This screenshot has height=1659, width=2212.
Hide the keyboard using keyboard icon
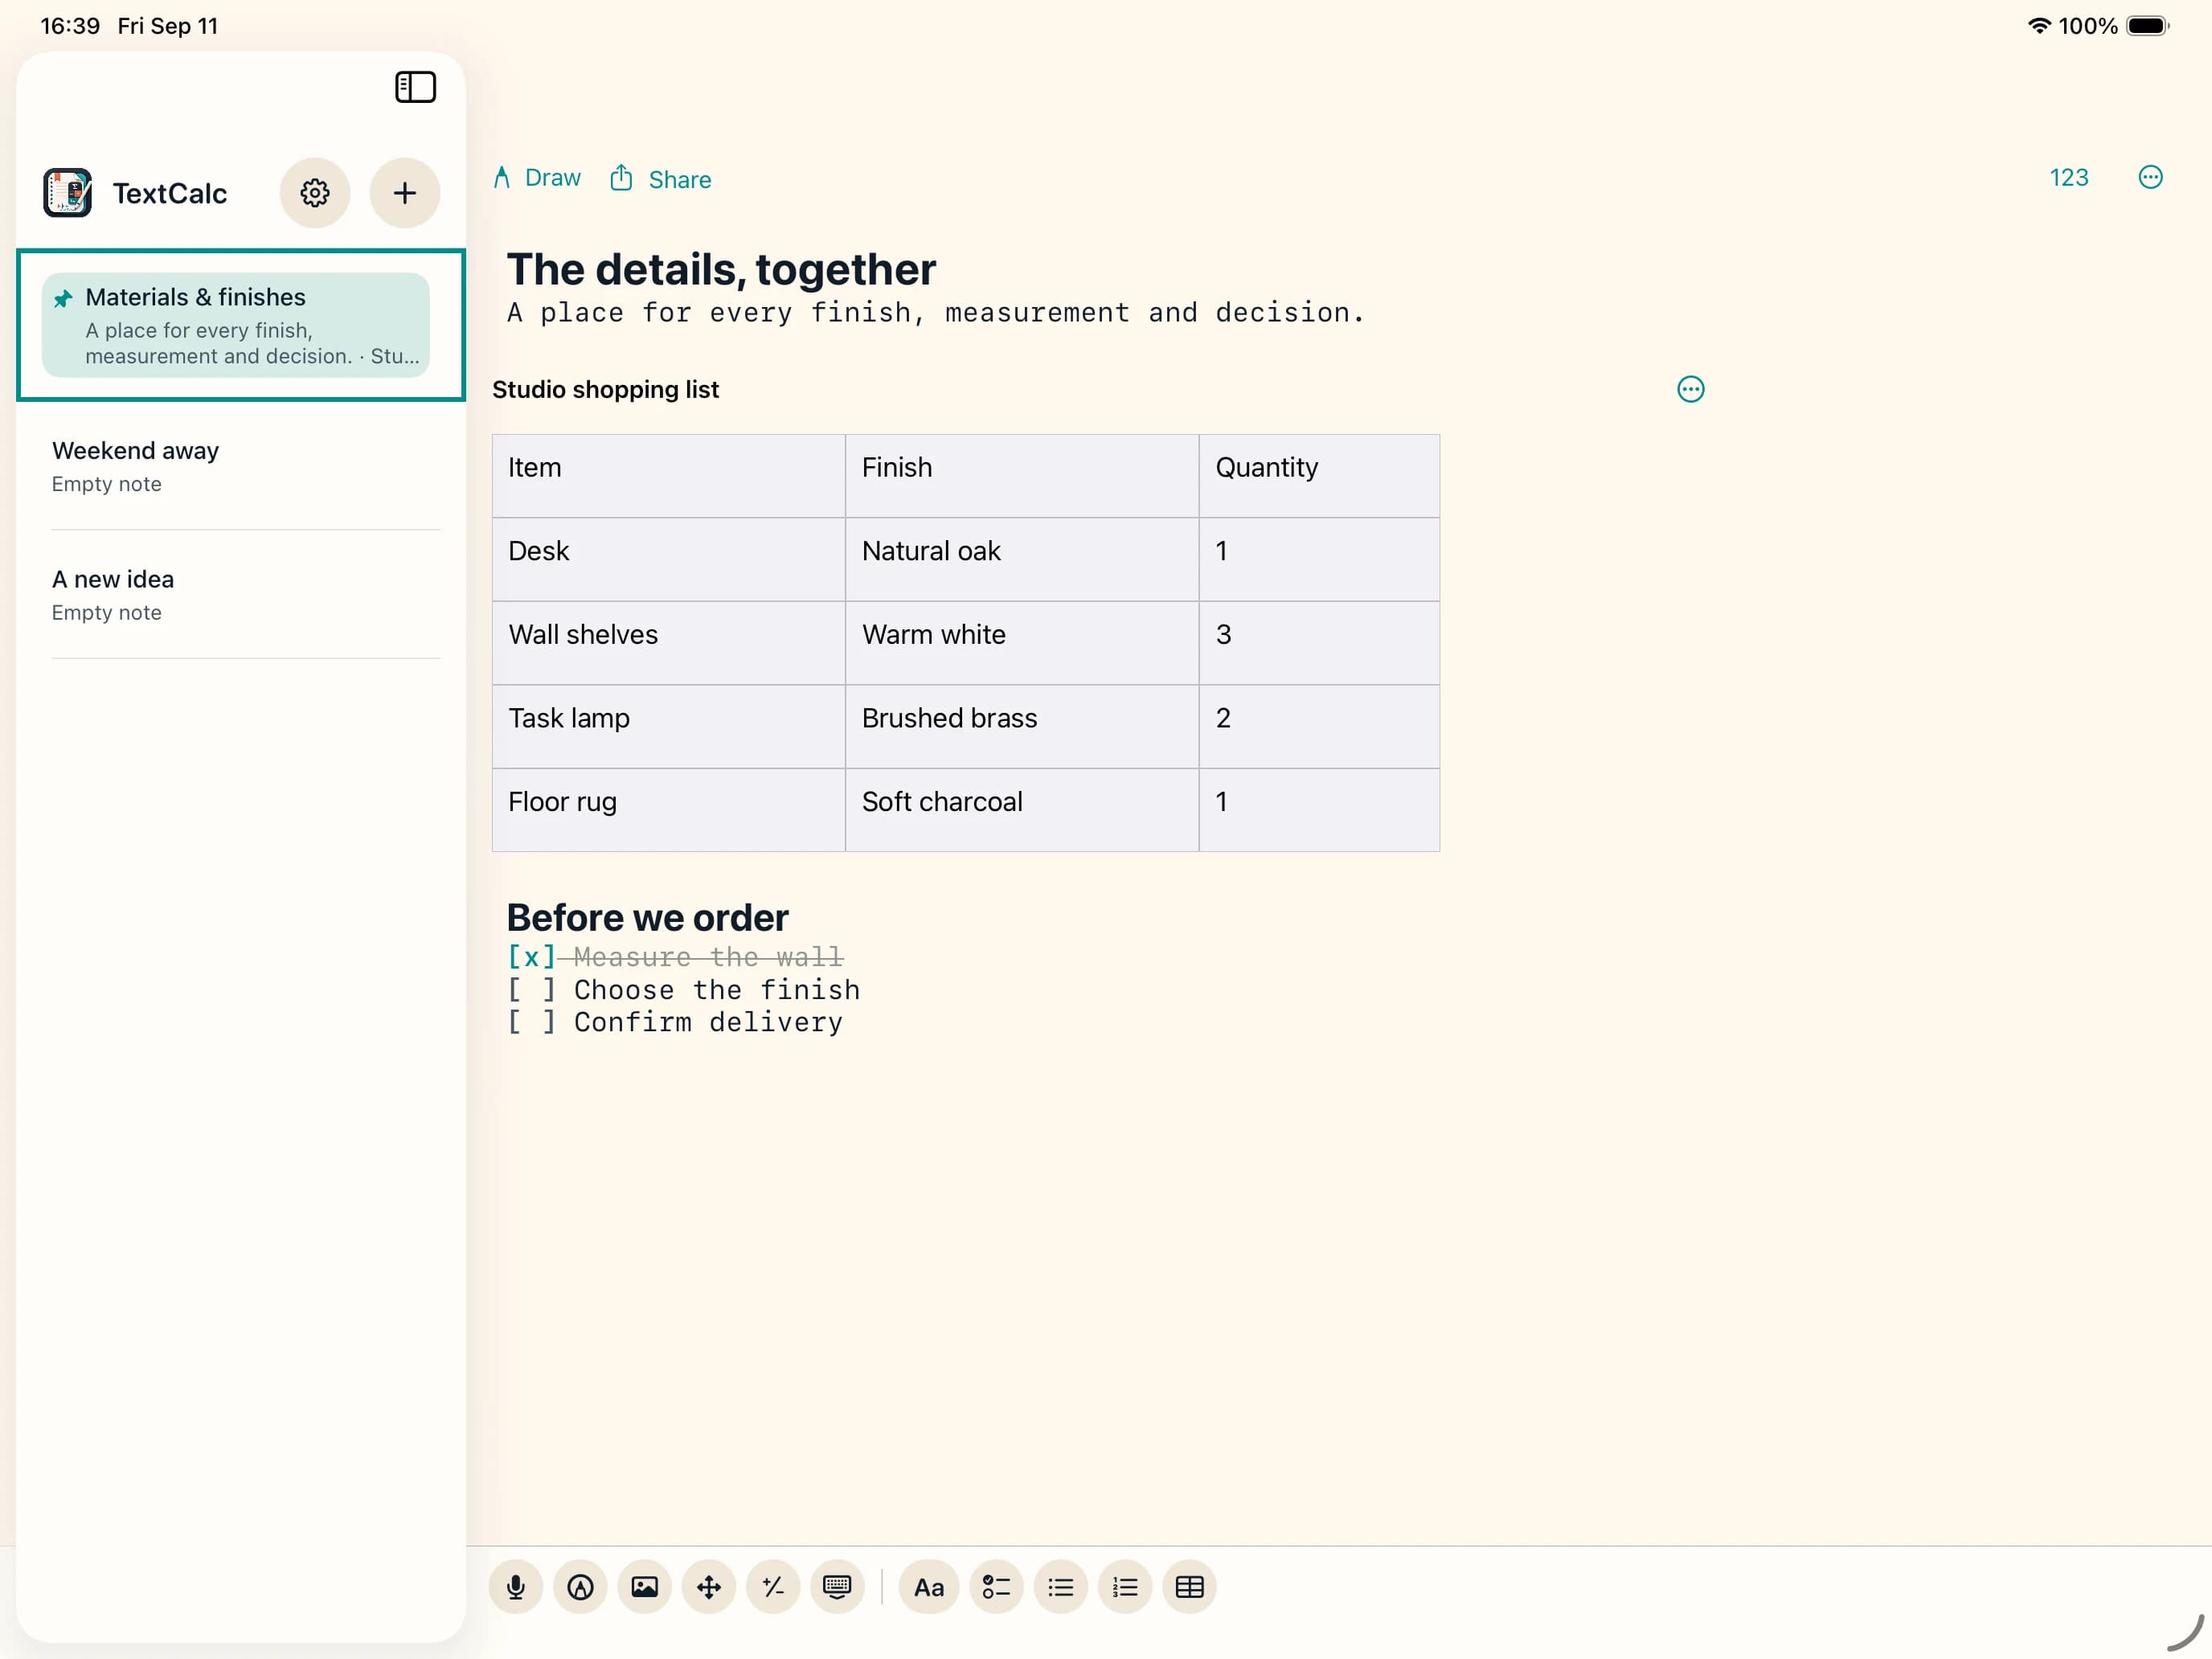[837, 1587]
